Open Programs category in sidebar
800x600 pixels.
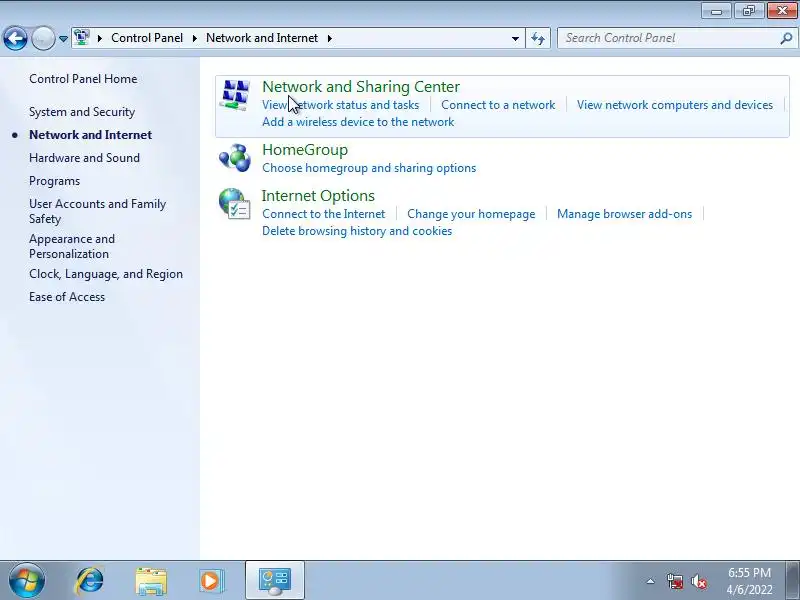[54, 181]
